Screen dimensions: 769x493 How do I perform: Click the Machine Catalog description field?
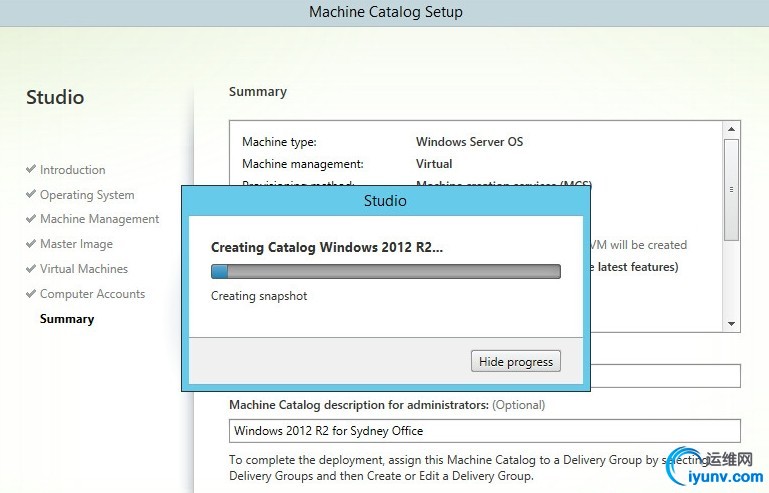485,431
